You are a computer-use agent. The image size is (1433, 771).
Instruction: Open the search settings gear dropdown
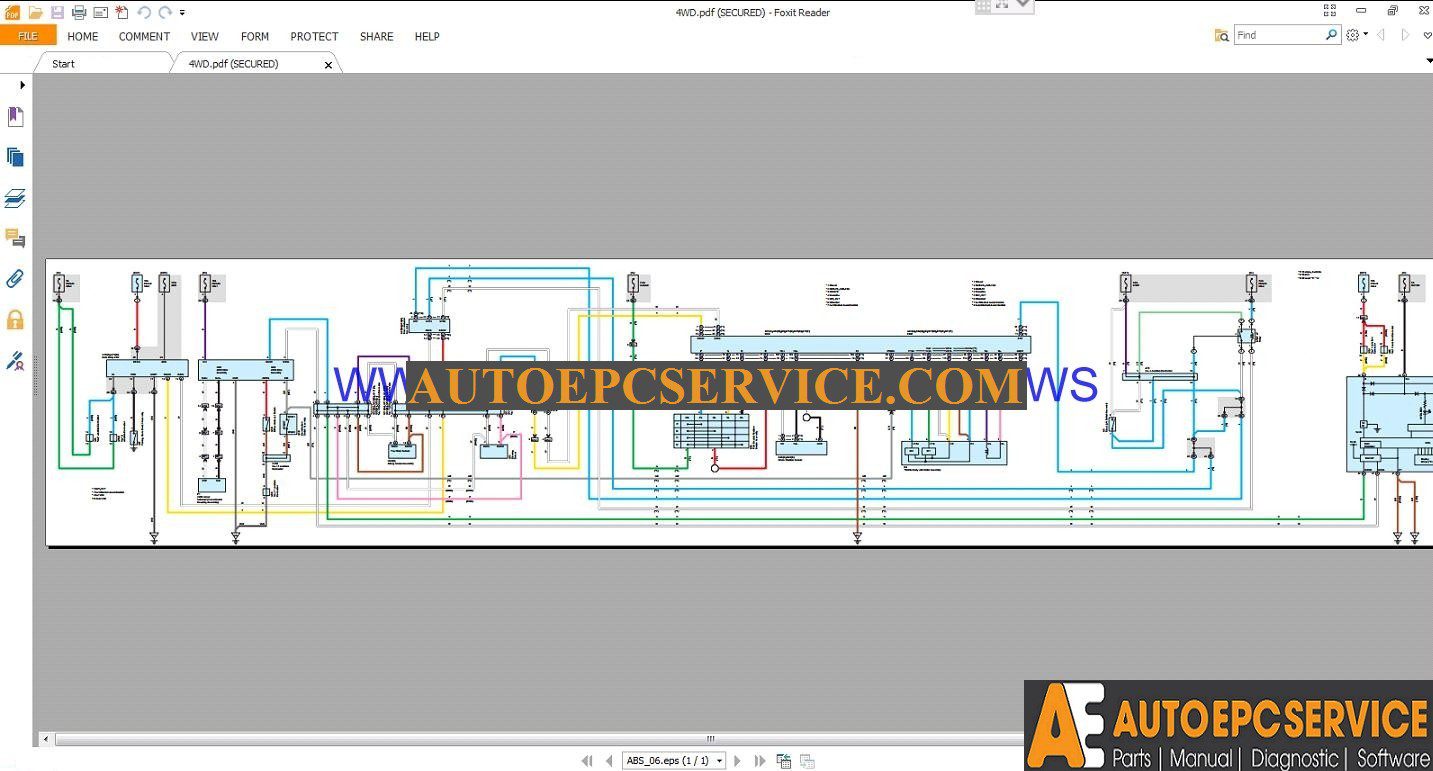[1356, 35]
